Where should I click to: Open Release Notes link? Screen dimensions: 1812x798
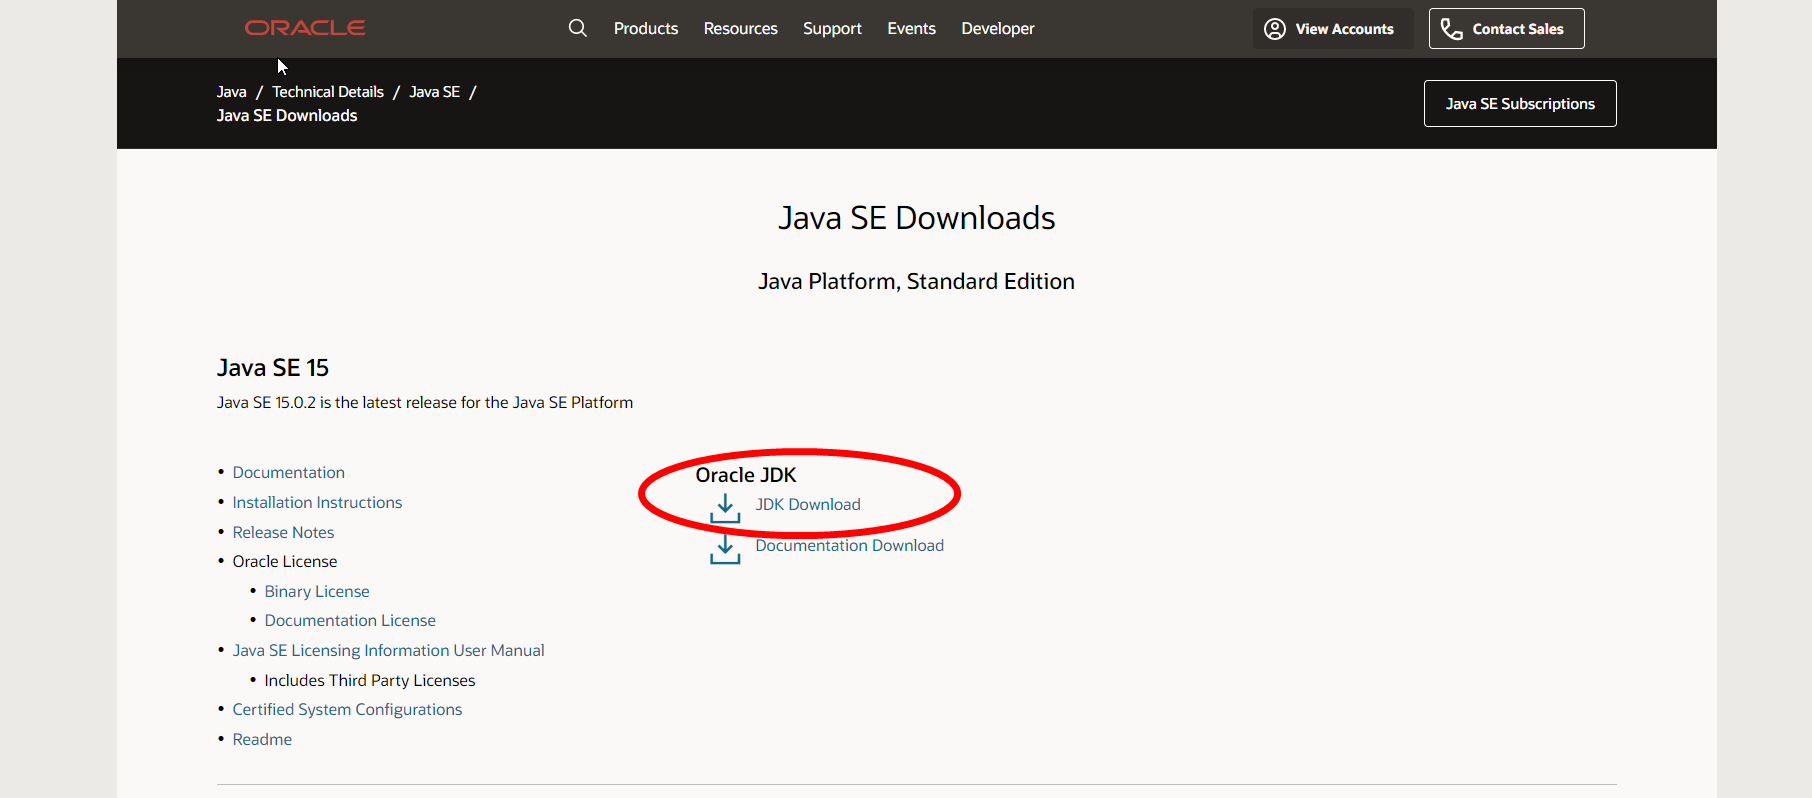pyautogui.click(x=283, y=532)
